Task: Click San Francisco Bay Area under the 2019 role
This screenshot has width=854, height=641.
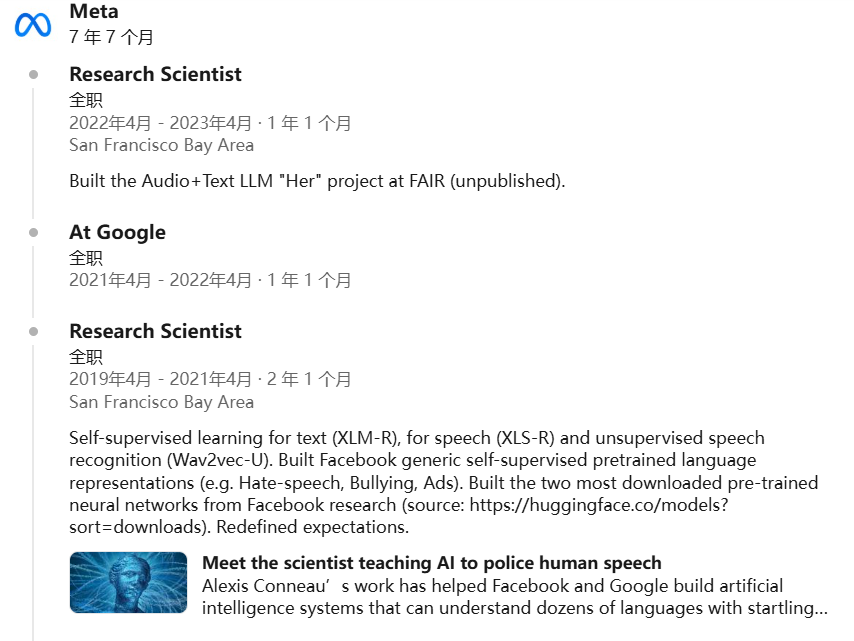Action: click(161, 402)
